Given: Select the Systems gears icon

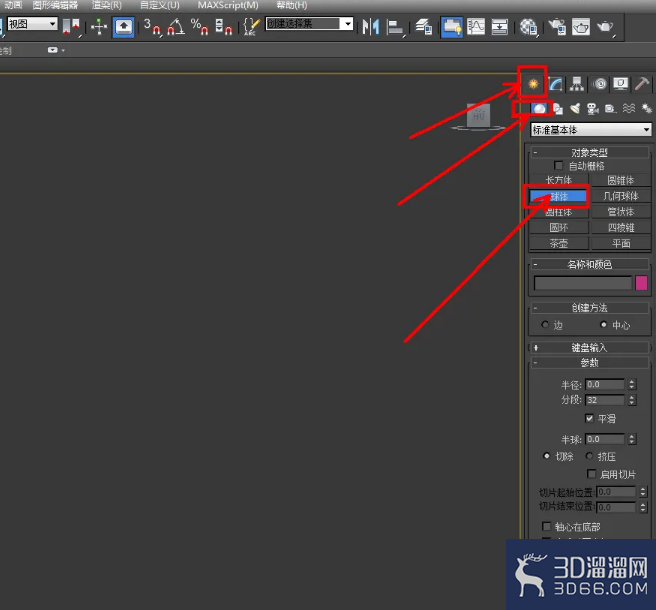Looking at the screenshot, I should 647,109.
